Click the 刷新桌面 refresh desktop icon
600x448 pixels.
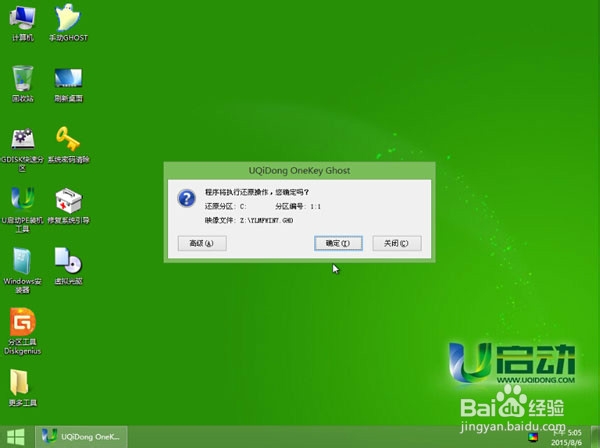click(x=68, y=85)
